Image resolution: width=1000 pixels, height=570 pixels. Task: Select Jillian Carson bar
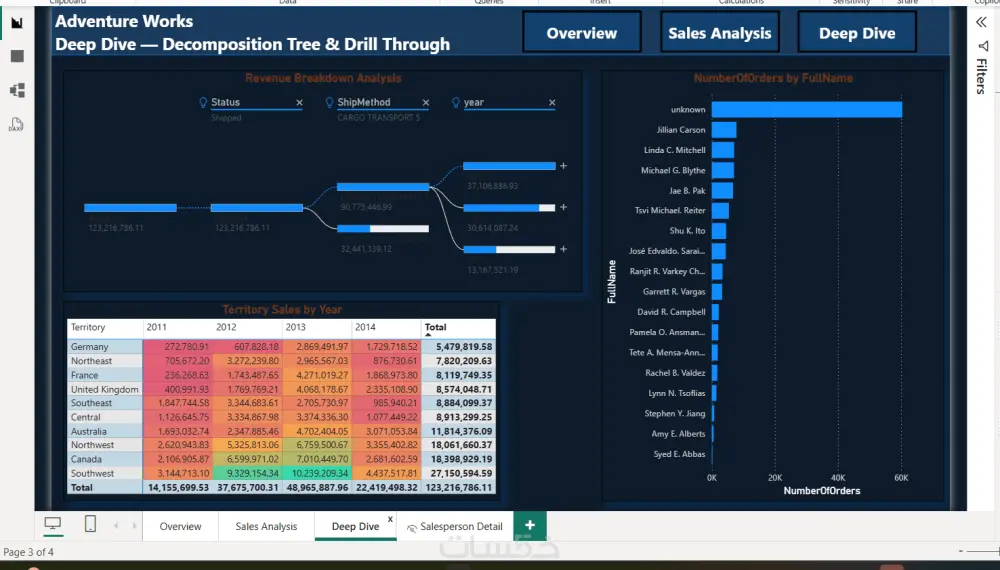pos(724,130)
